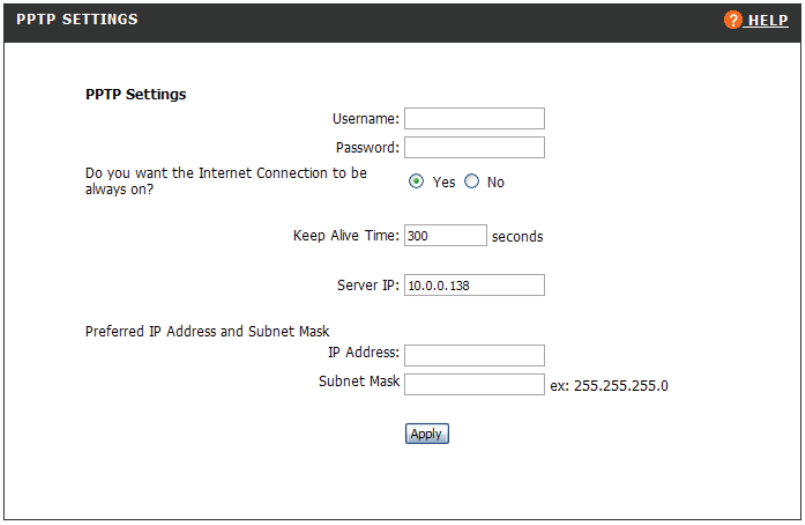Click the Preferred IP Address and Subnet Mask heading

208,331
